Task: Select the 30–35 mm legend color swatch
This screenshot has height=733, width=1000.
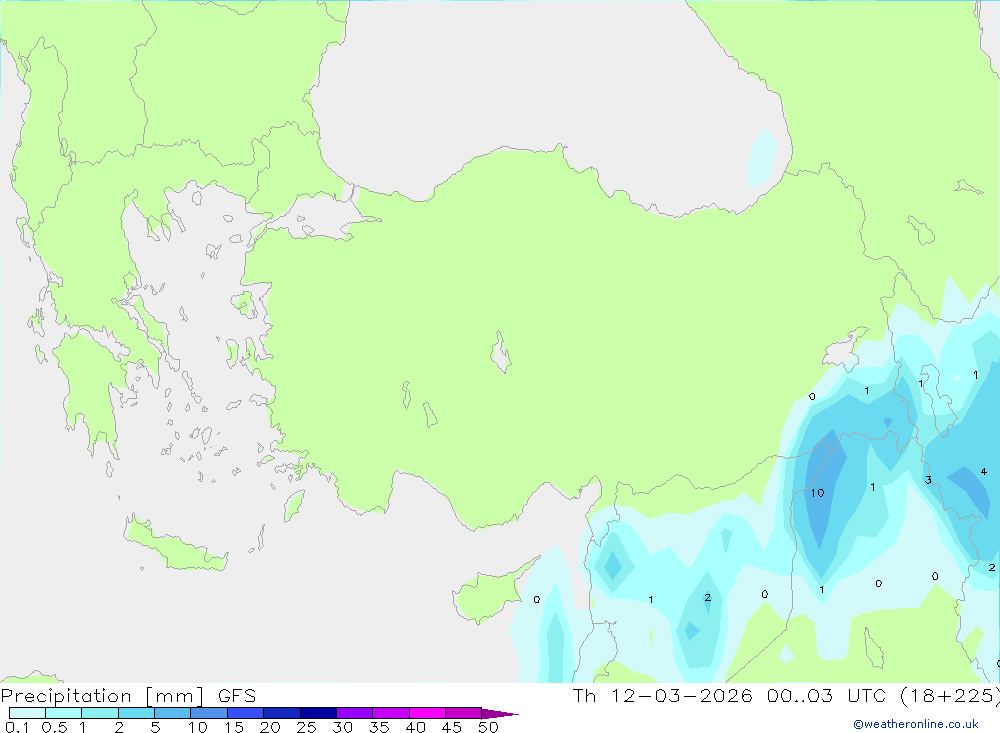Action: pyautogui.click(x=354, y=713)
